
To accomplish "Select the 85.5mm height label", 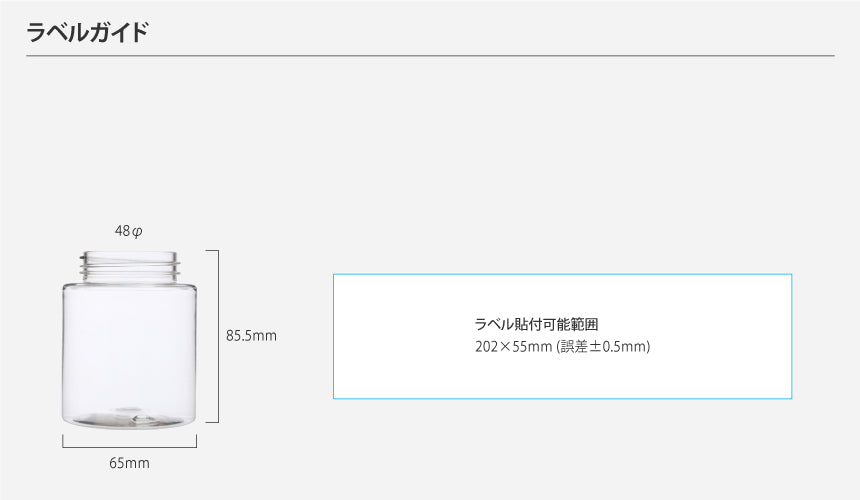I will click(251, 336).
